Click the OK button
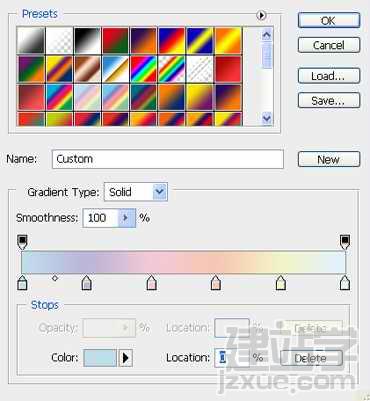Viewport: 370px width, 401px height. point(329,20)
